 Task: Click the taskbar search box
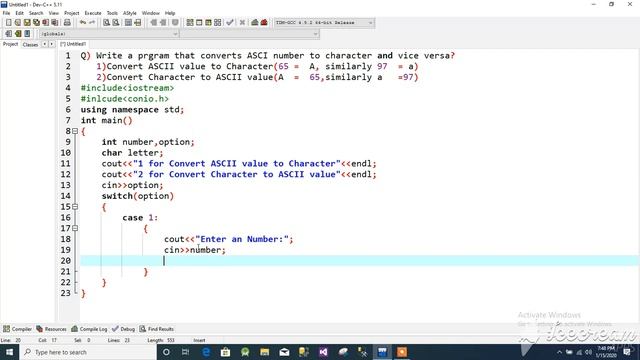tap(88, 352)
